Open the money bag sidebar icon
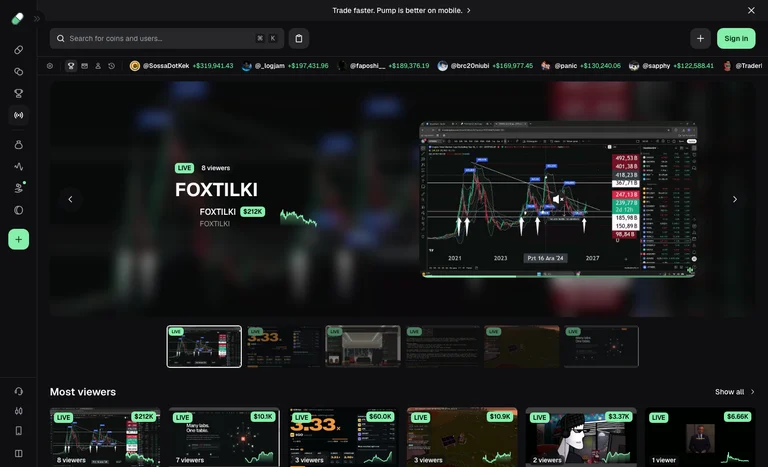Viewport: 768px width, 467px height. [x=19, y=145]
